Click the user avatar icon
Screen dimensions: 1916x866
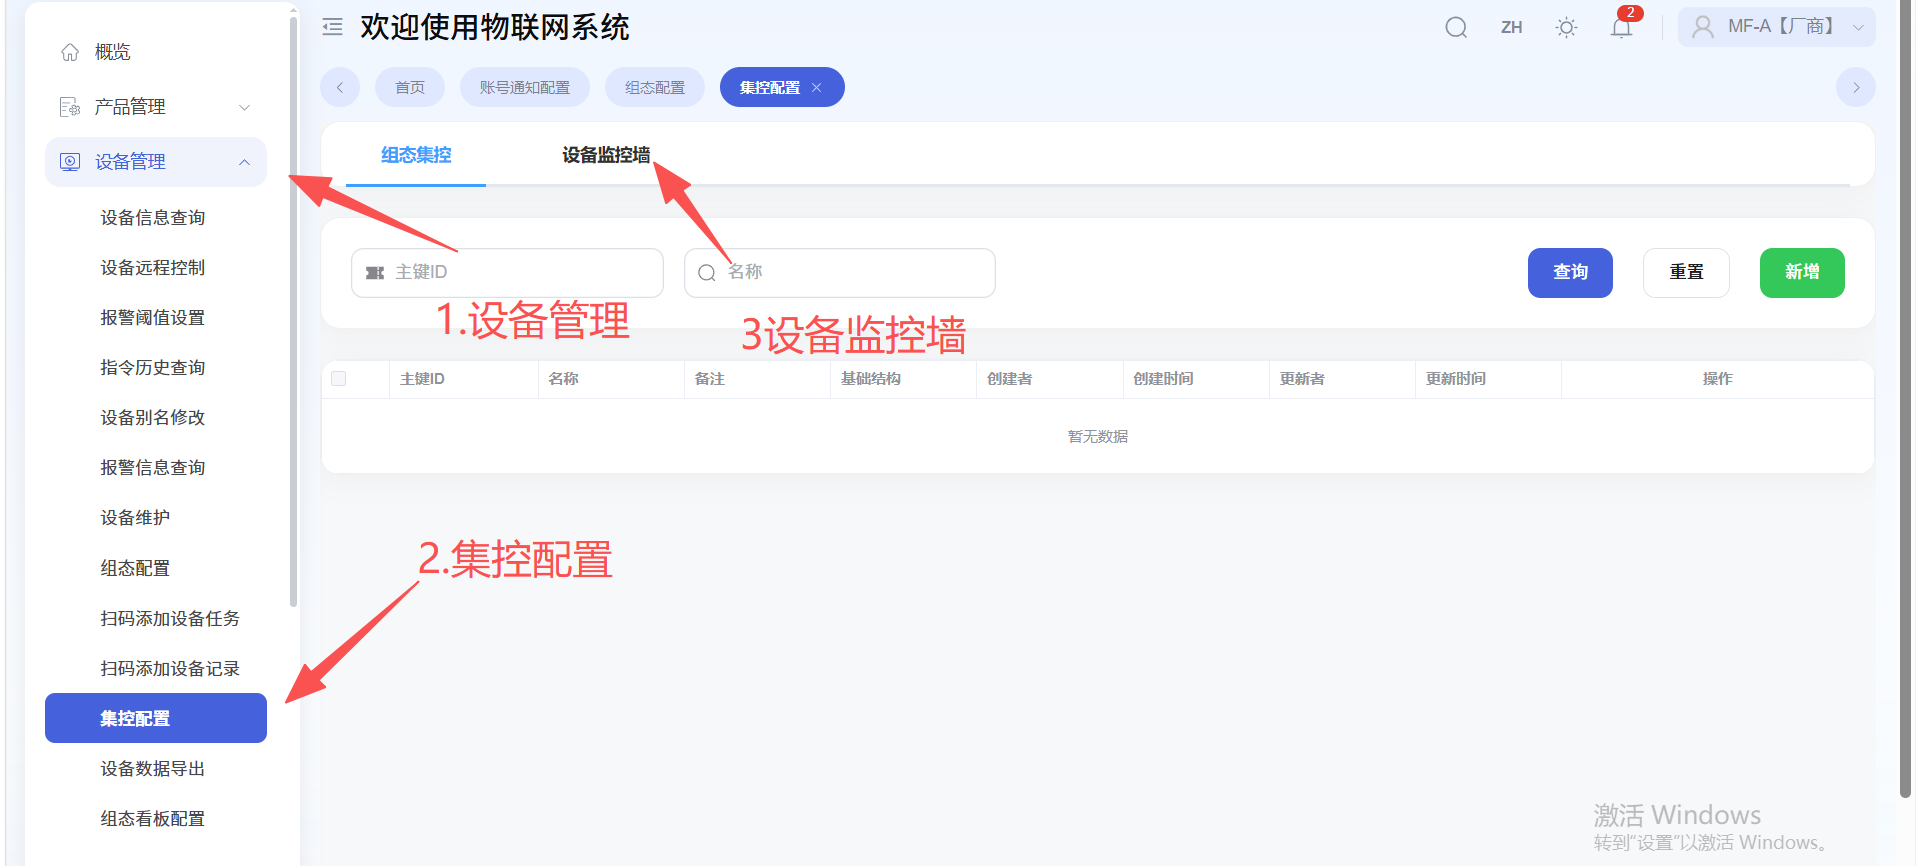[x=1702, y=27]
